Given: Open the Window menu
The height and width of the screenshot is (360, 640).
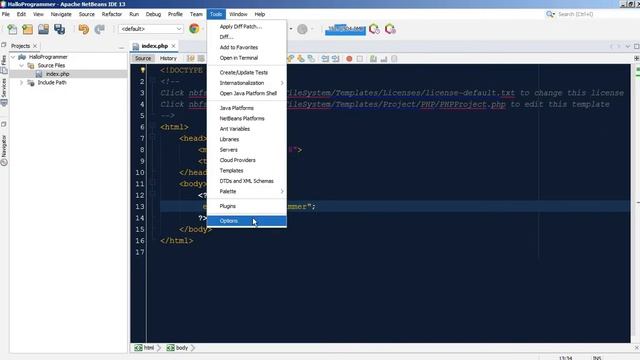Looking at the screenshot, I should click(238, 14).
